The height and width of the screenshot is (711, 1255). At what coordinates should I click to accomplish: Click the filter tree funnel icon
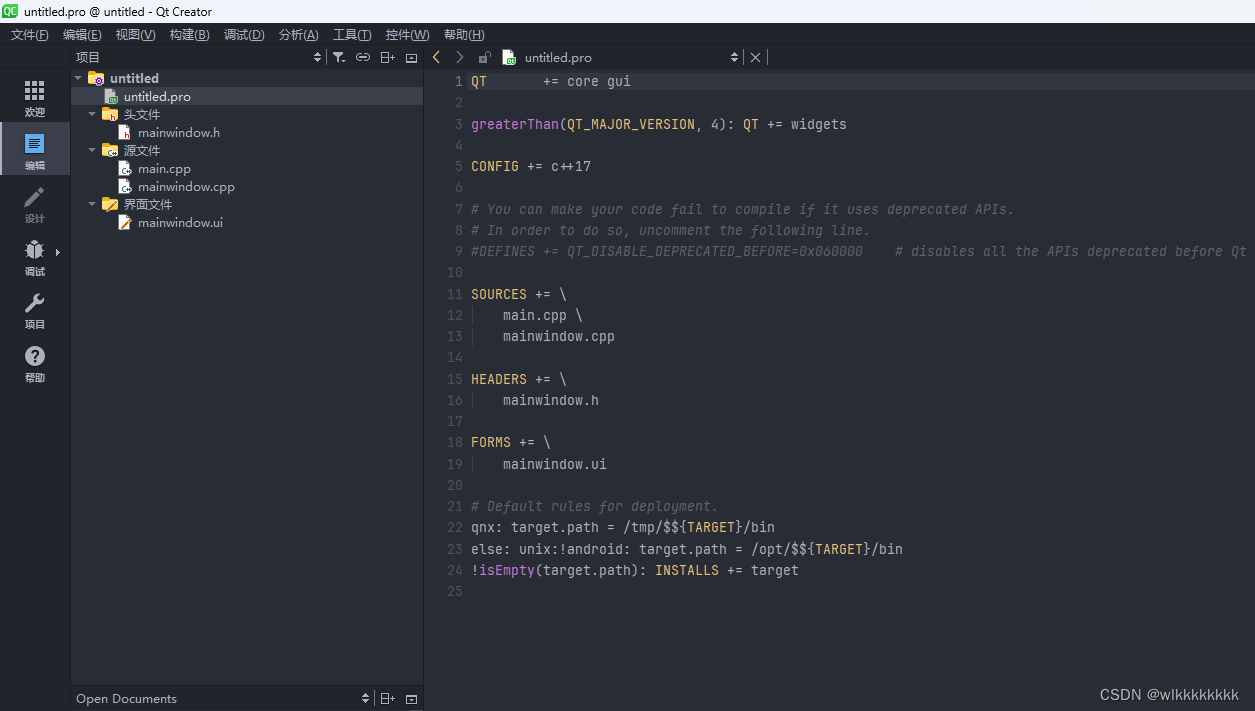pyautogui.click(x=339, y=58)
